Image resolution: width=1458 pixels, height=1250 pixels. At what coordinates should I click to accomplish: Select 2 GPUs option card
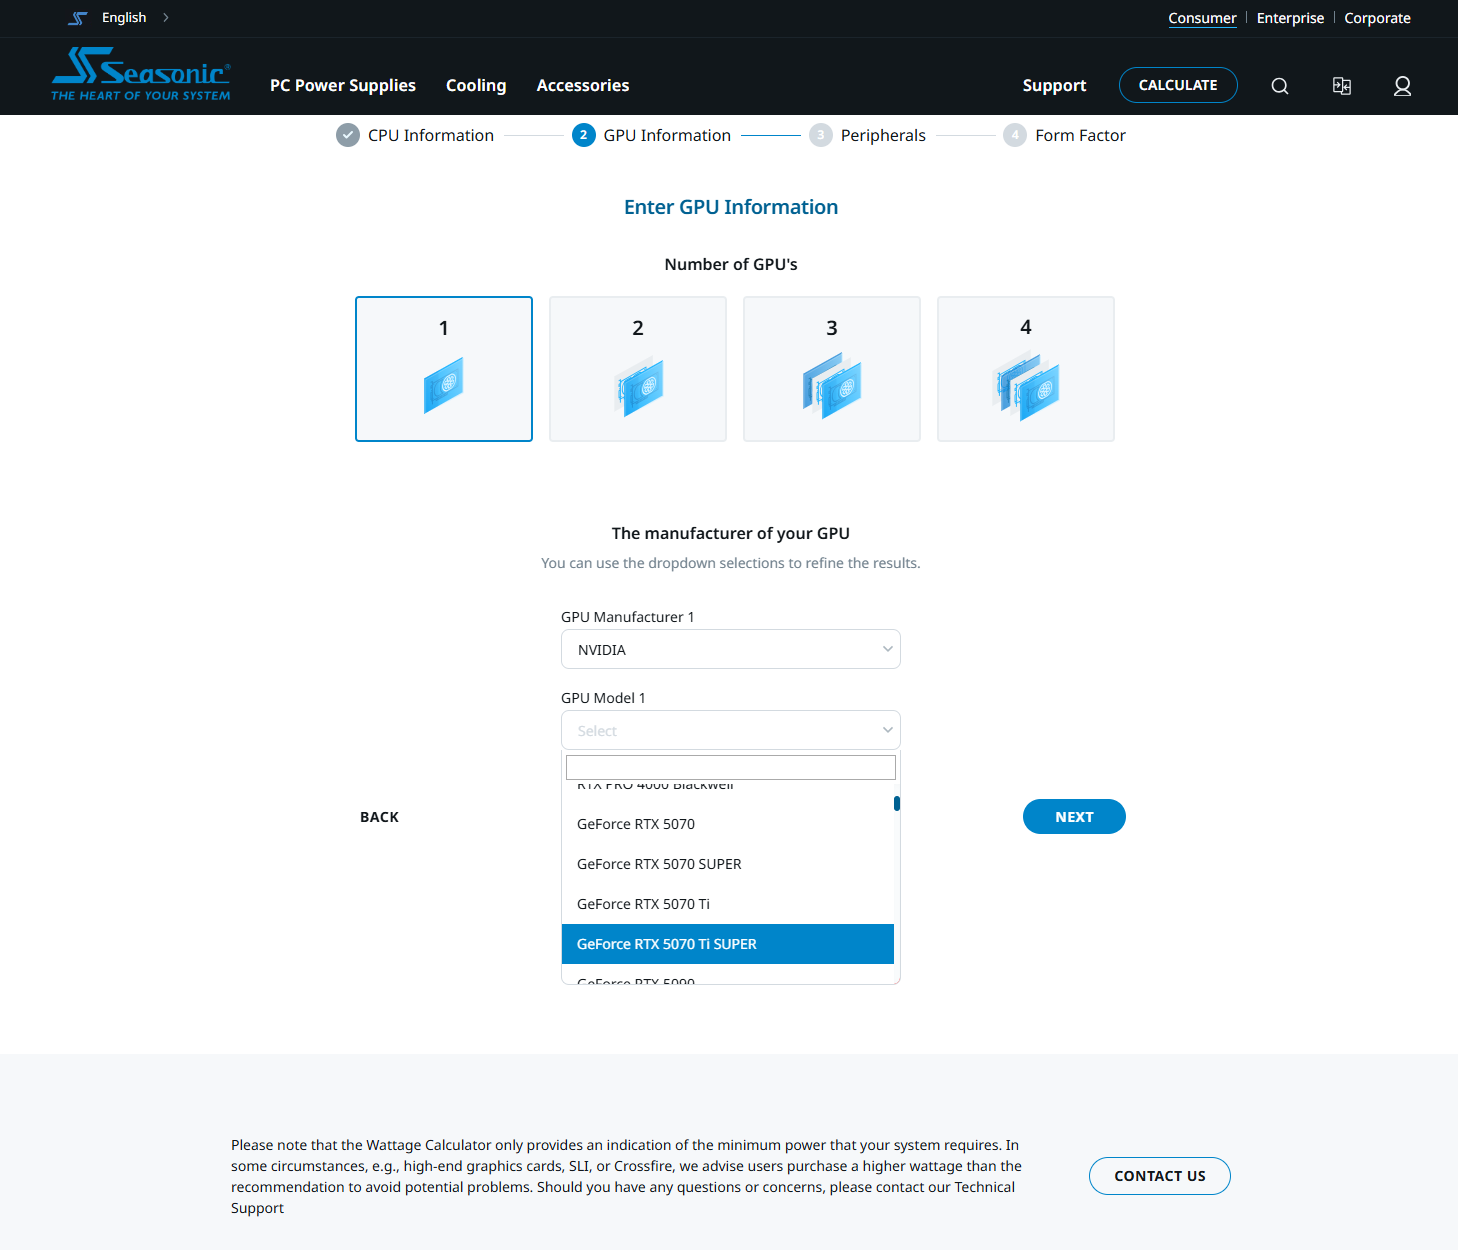[x=638, y=368]
